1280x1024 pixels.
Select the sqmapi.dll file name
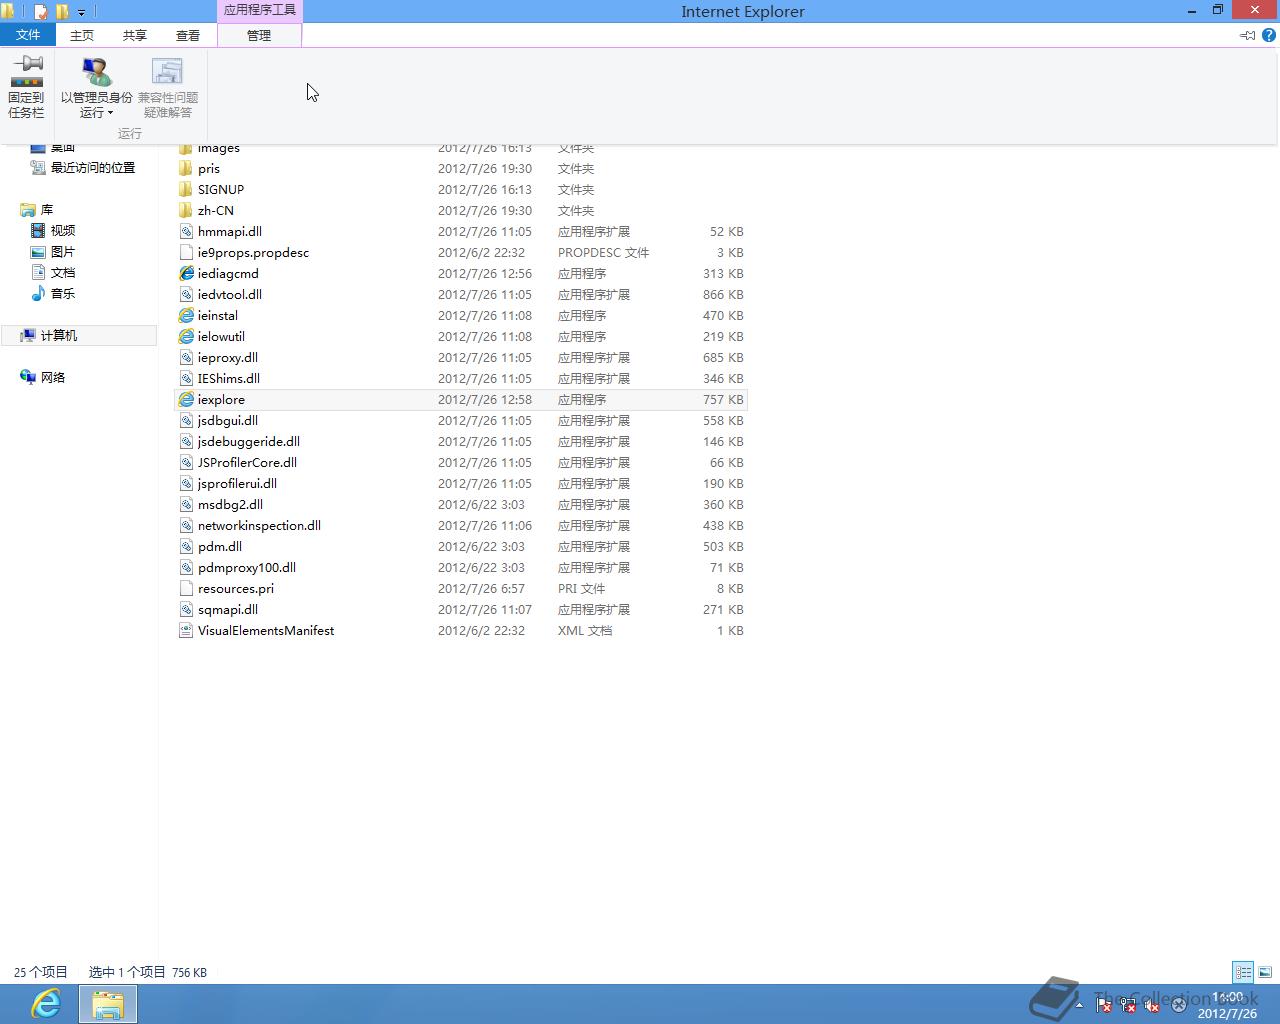(228, 609)
